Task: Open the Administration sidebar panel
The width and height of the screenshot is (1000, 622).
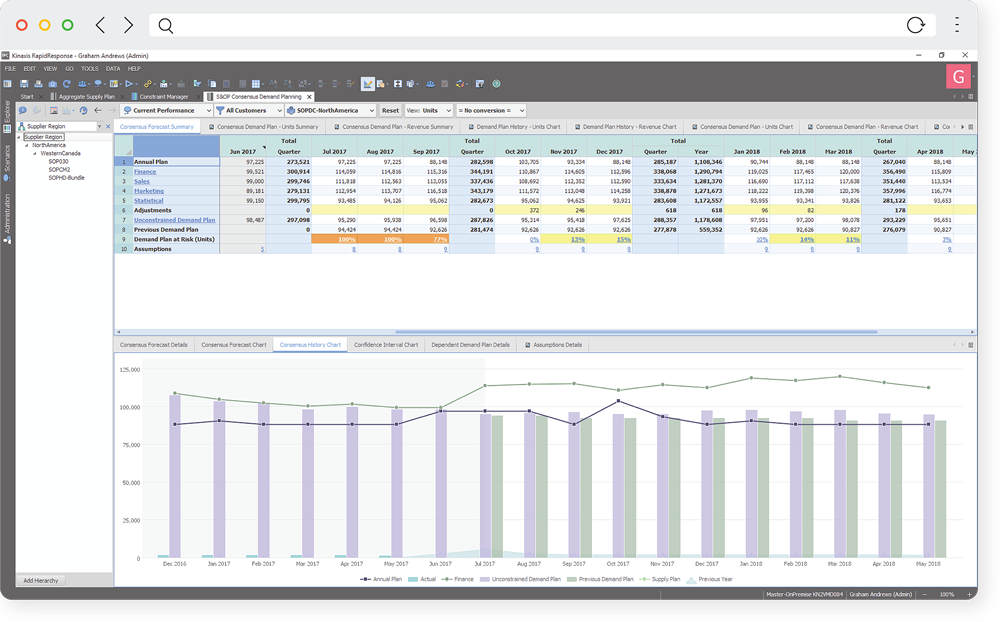Action: coord(7,218)
